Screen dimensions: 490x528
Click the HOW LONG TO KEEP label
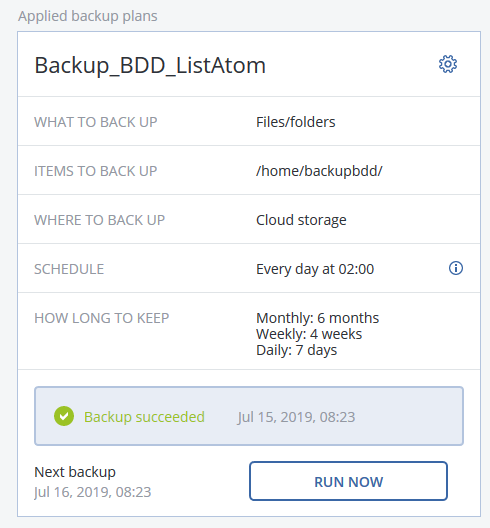coord(101,318)
